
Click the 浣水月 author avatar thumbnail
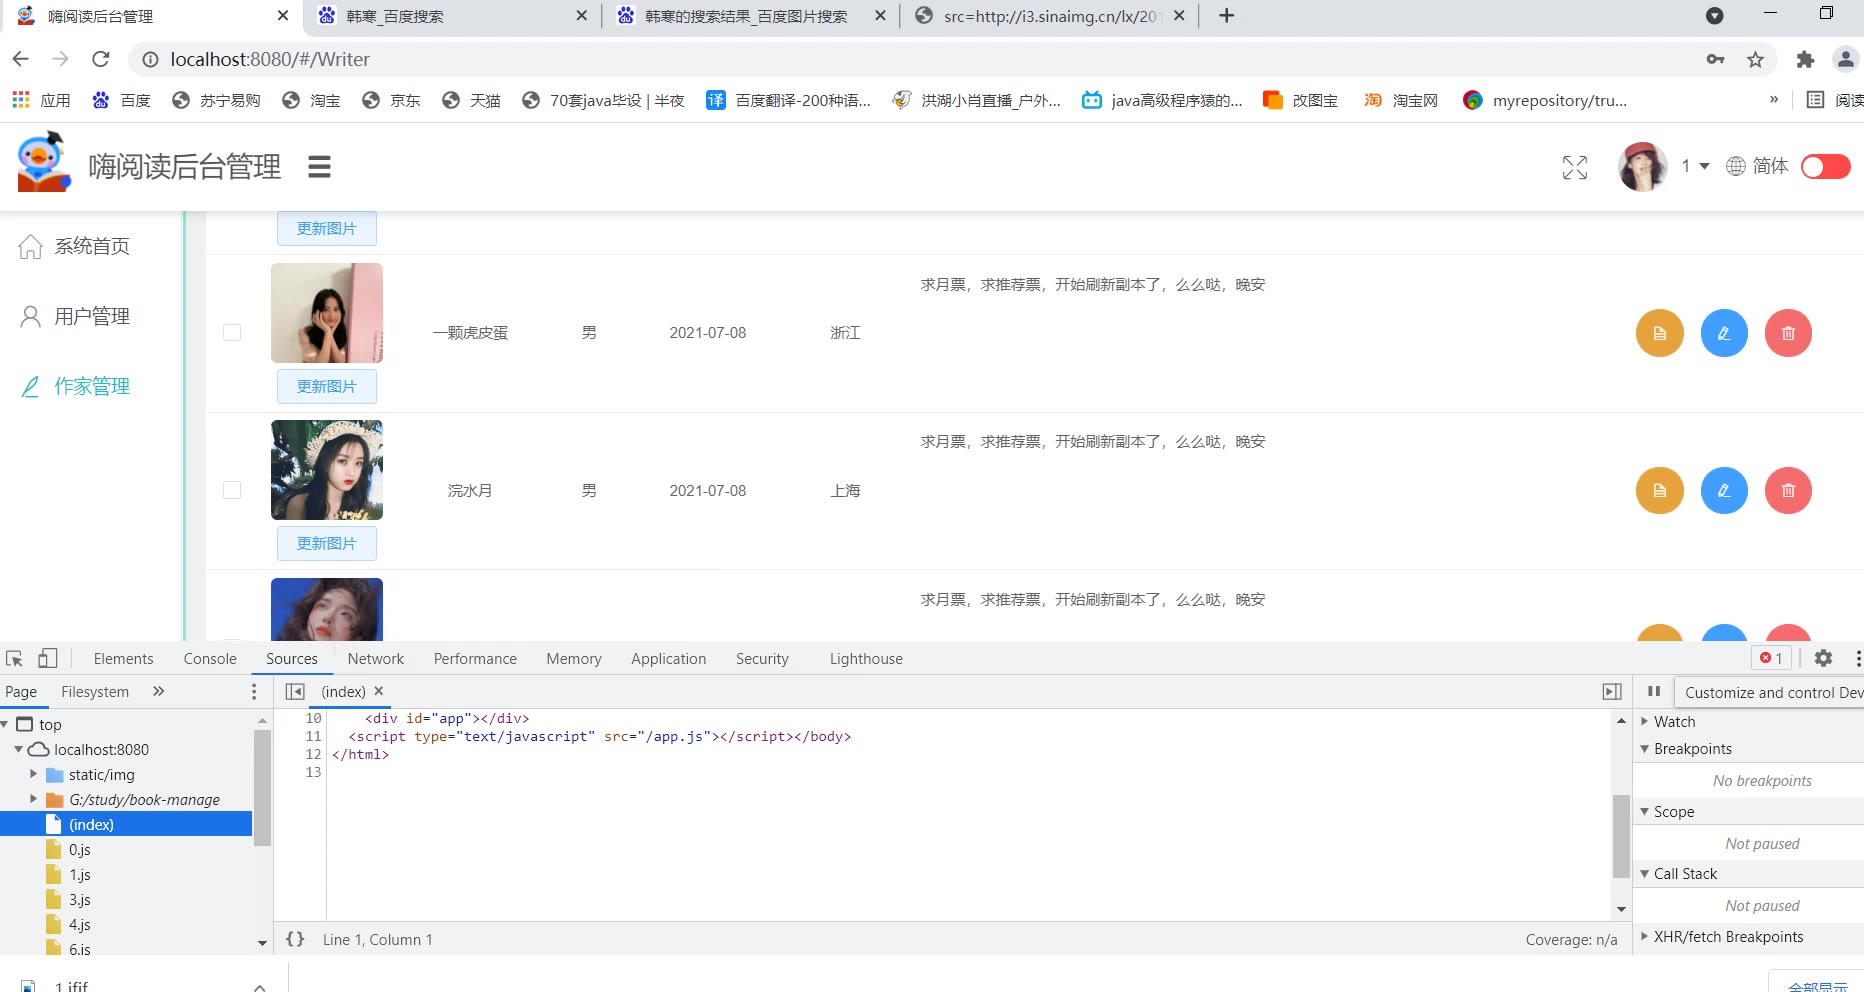(326, 470)
